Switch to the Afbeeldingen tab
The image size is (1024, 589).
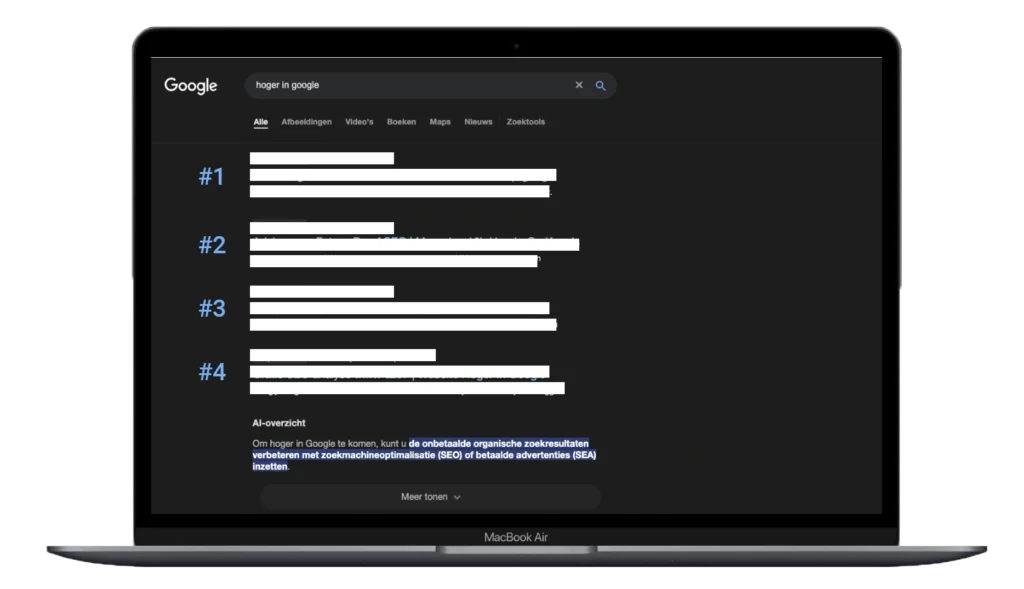[306, 122]
